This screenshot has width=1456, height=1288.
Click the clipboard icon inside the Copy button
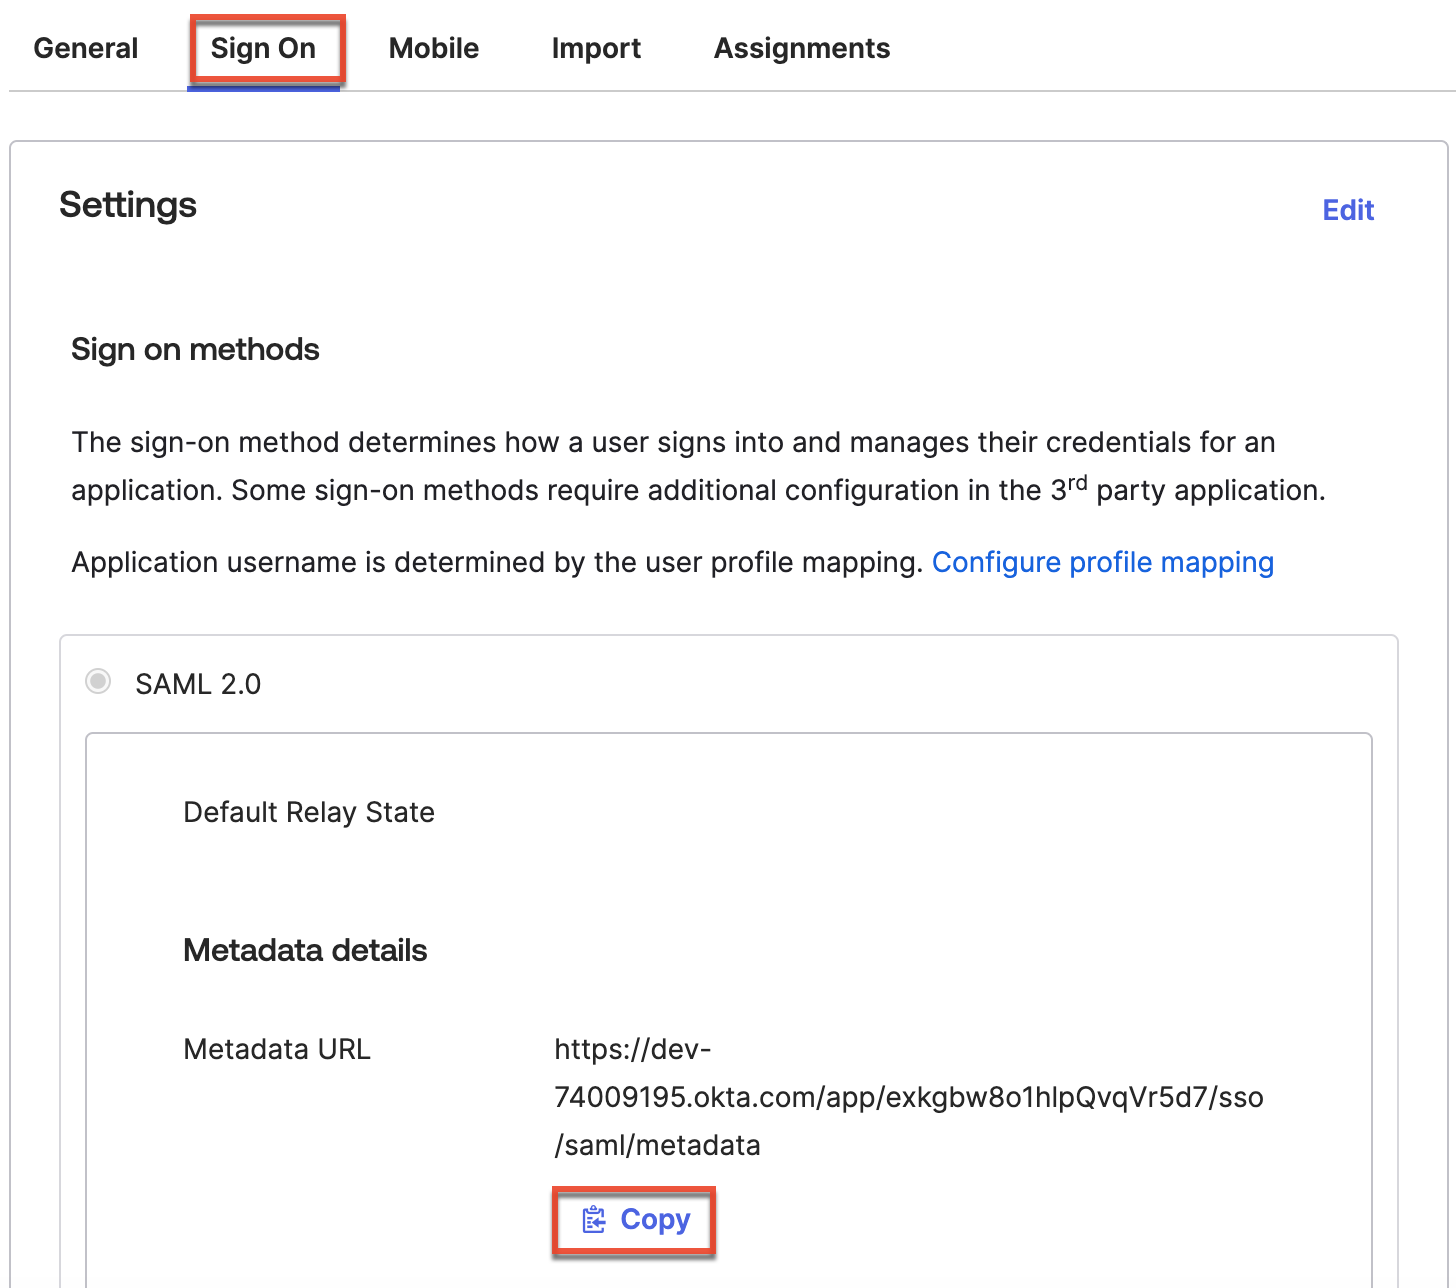[x=594, y=1219]
